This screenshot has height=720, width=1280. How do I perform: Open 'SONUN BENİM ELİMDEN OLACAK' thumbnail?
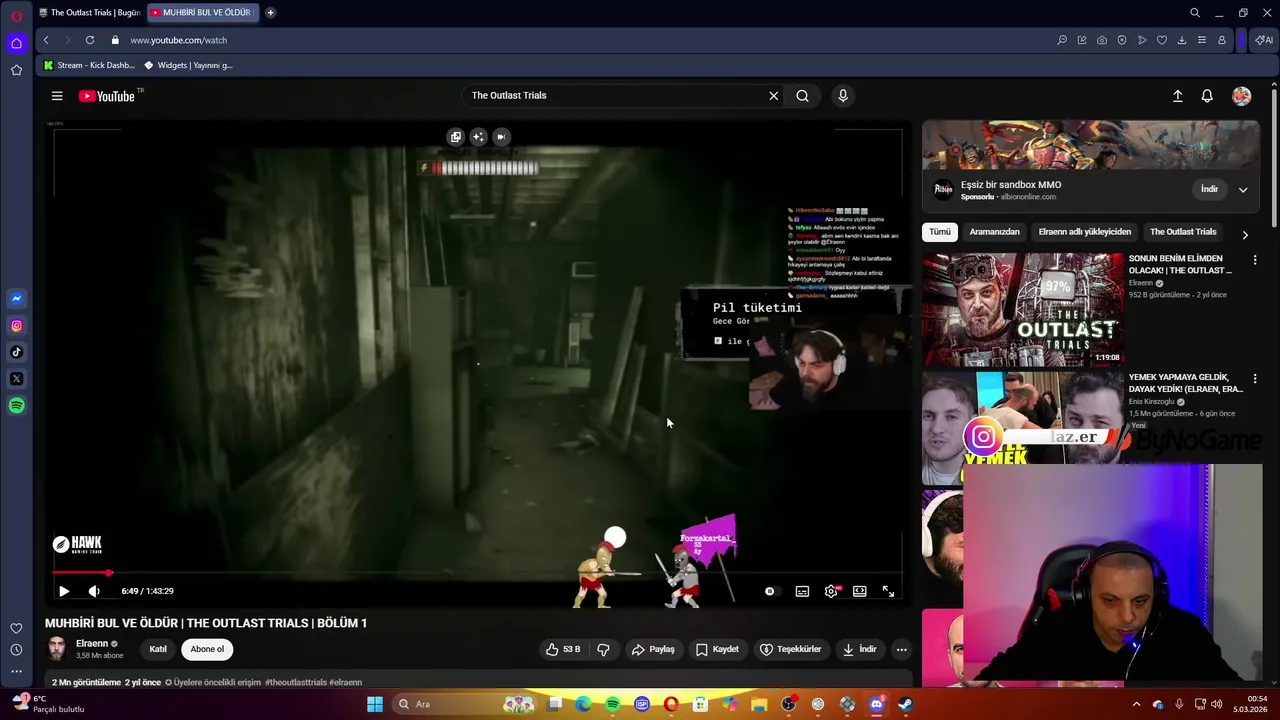1022,310
